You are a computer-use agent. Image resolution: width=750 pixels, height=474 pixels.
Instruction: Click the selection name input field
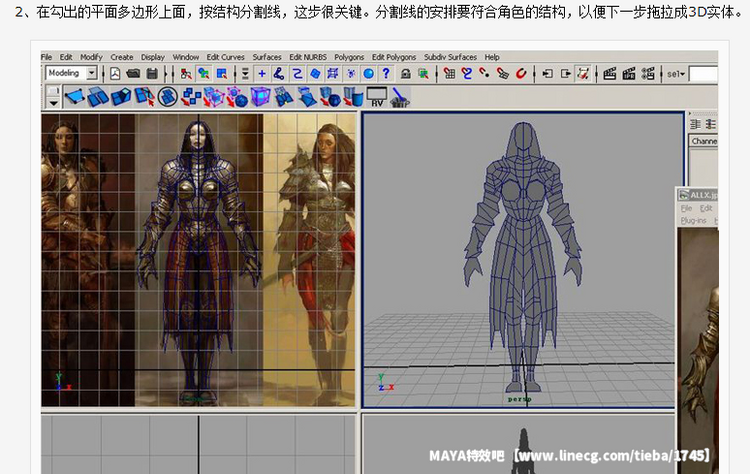click(x=704, y=74)
